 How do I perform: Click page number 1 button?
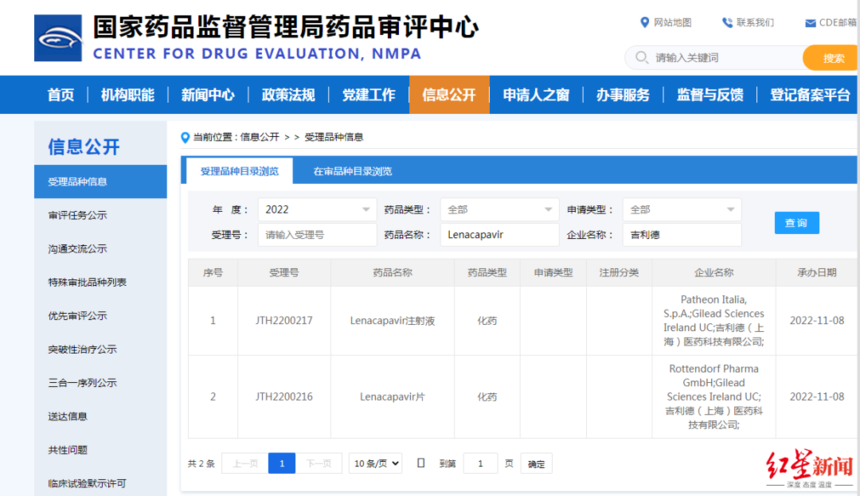tap(282, 464)
